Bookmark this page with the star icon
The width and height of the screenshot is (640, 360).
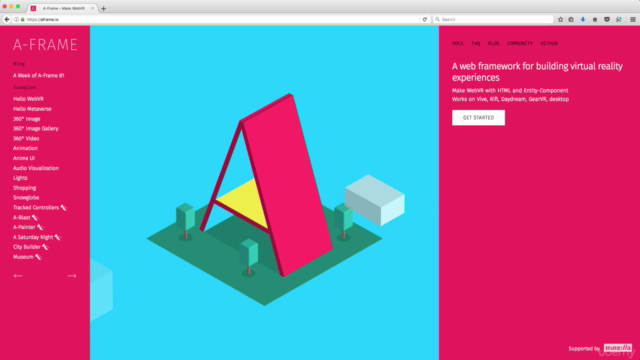coord(560,19)
